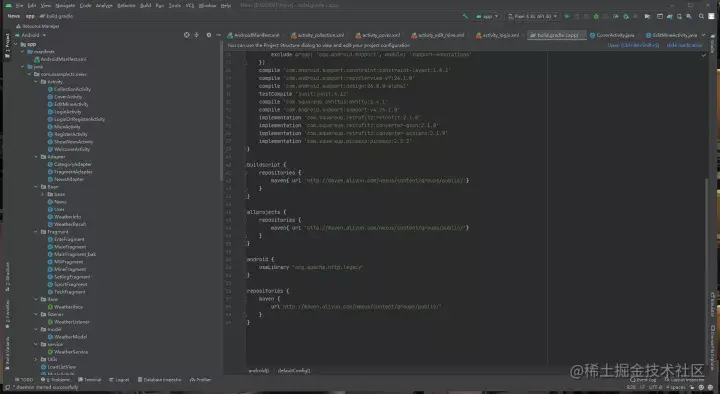720x394 pixels.
Task: Collapse the Fragment package folder
Action: tap(36, 232)
